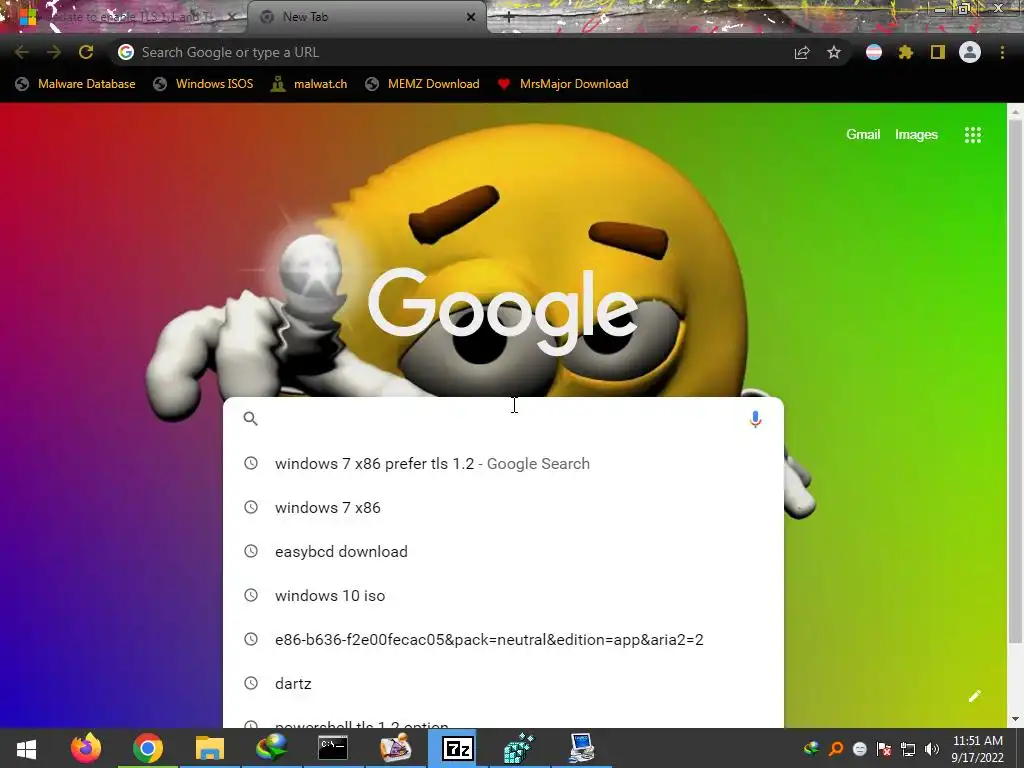
Task: Open 7-Zip from the taskbar
Action: pos(457,748)
